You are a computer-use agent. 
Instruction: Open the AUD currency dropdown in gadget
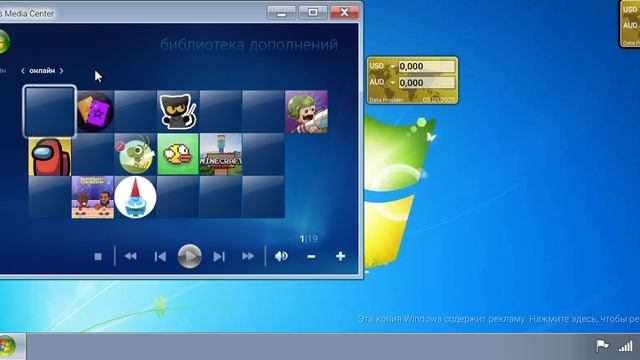pyautogui.click(x=392, y=83)
